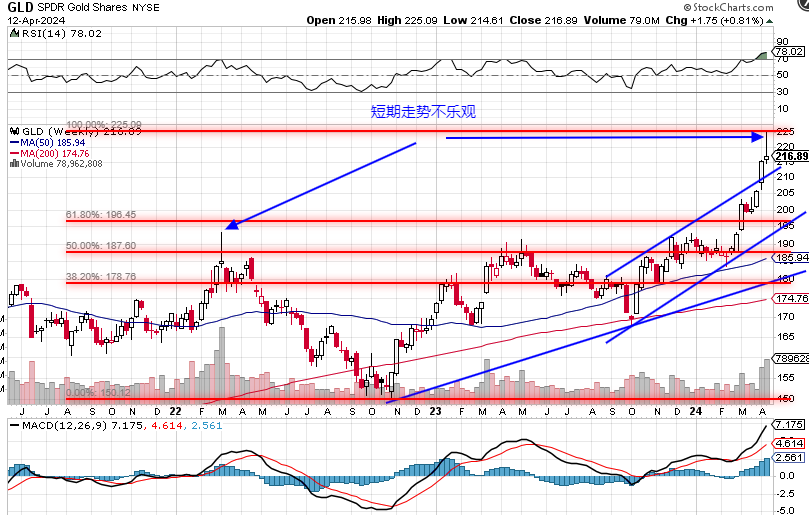Click the 38.20%: 178.76 Fibonacci label
The height and width of the screenshot is (515, 809).
(x=101, y=277)
